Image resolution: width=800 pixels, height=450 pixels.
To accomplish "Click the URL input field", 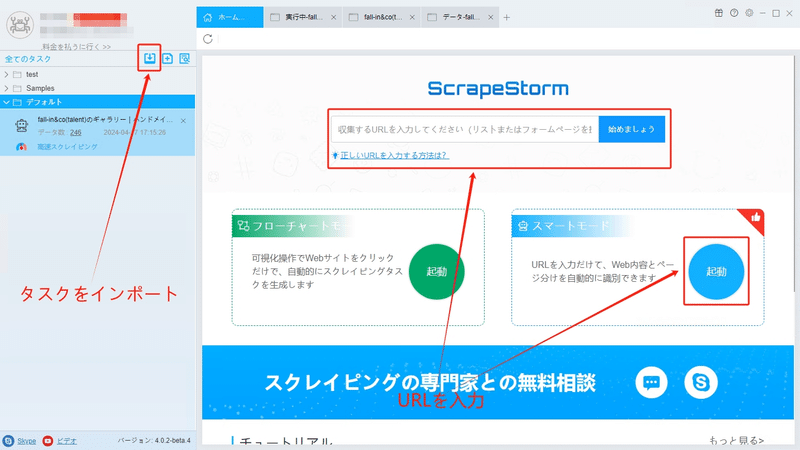I will point(465,129).
